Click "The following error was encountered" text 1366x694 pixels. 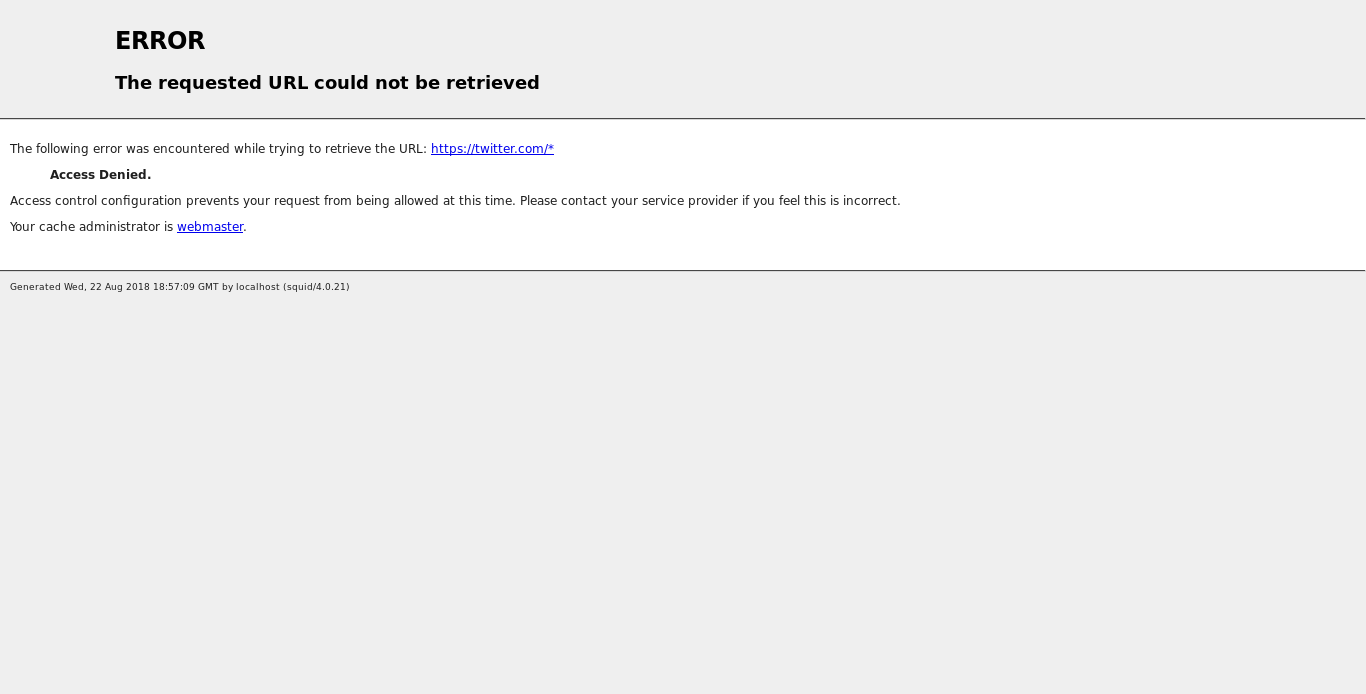coord(218,149)
